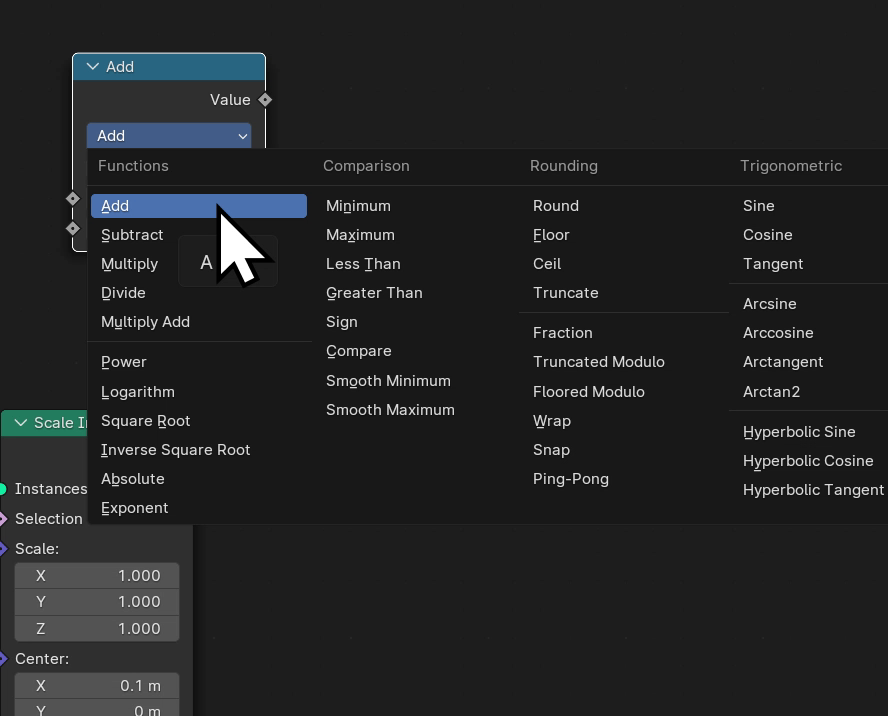
Task: Select Hyperbolic Cosine
Action: coord(810,461)
